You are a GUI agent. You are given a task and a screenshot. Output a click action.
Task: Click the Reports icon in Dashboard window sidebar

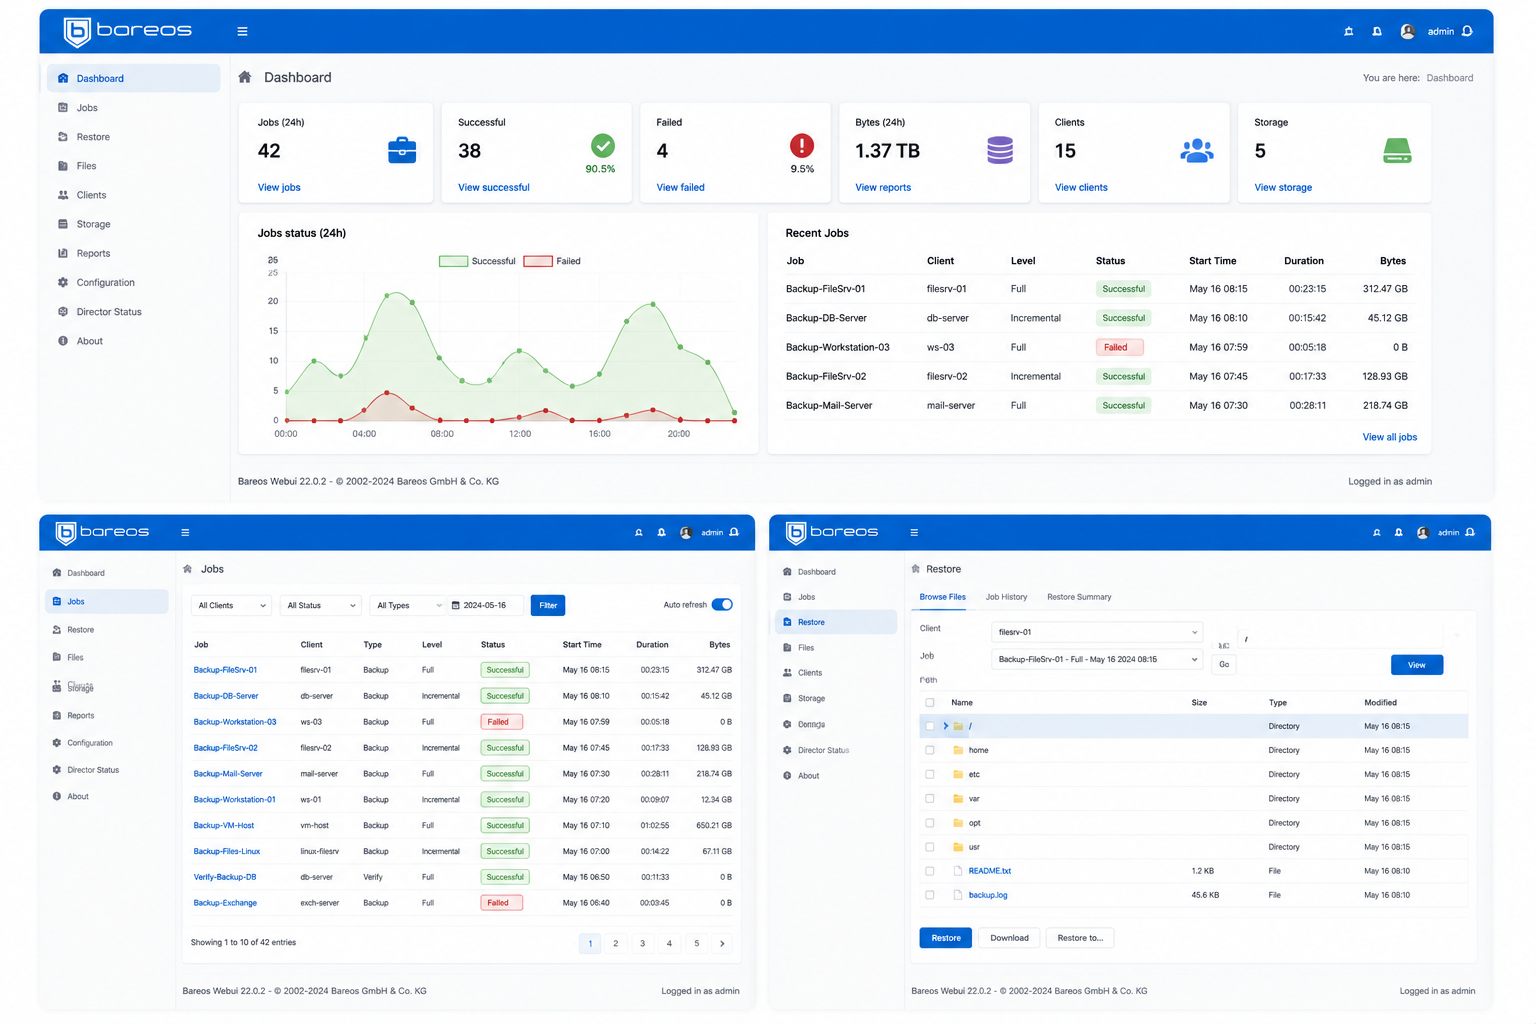click(63, 254)
